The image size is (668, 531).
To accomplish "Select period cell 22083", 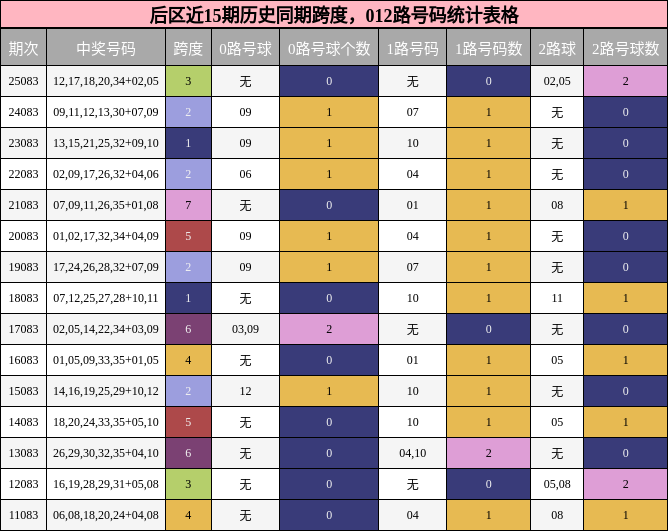I will click(x=23, y=174).
